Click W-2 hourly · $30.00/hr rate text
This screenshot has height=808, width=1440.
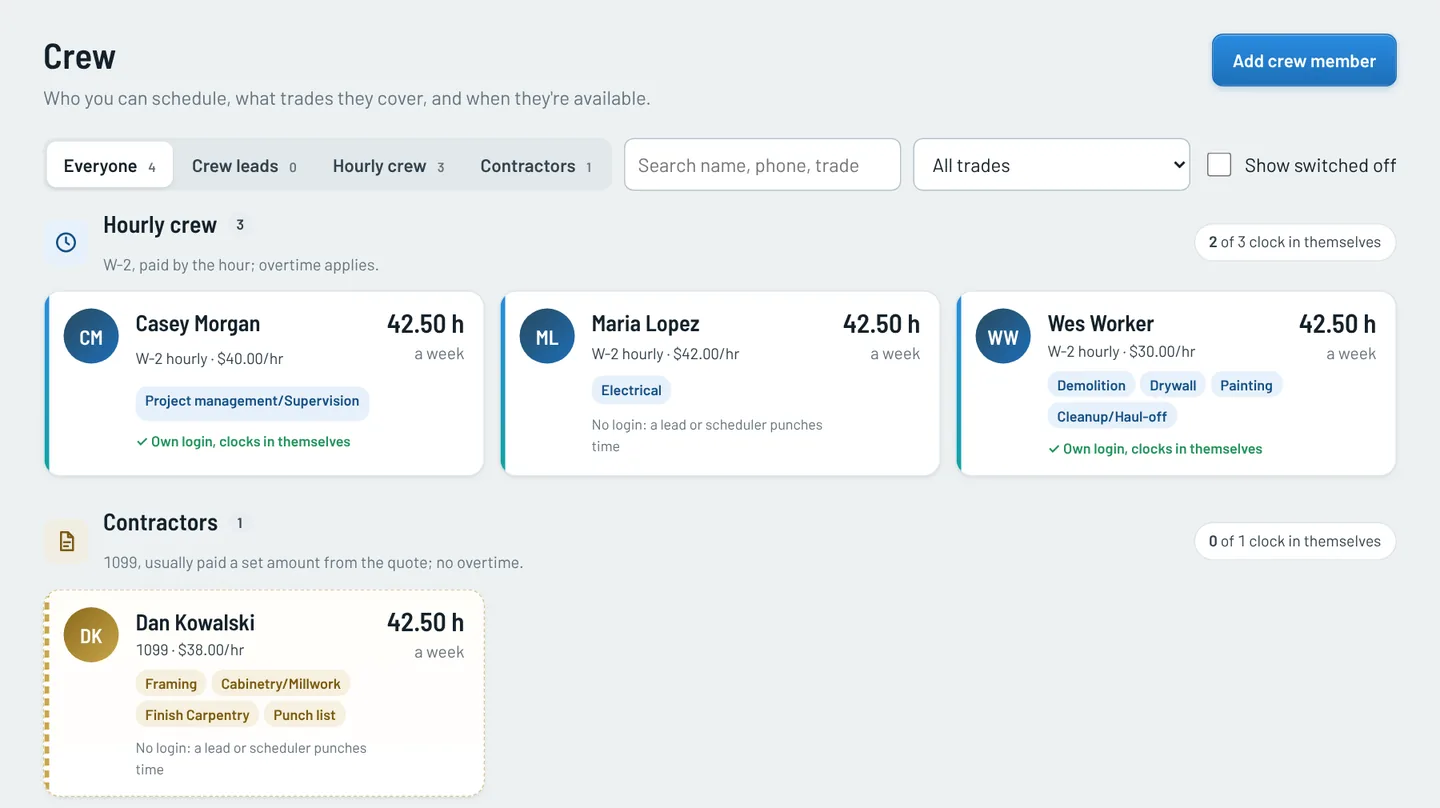coord(1121,351)
